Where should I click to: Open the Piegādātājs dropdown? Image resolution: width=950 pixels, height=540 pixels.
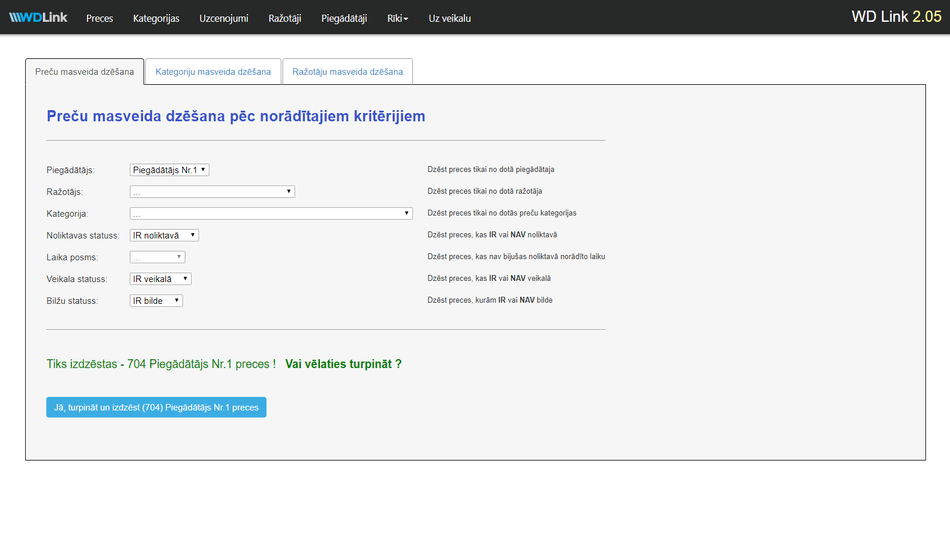(x=170, y=170)
